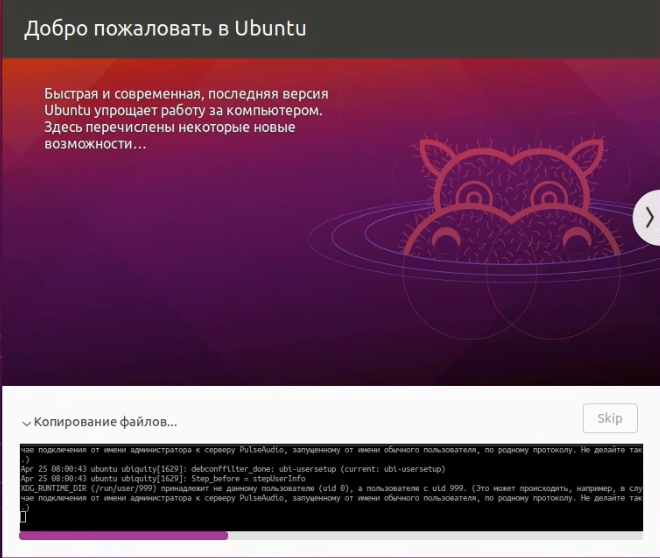Click inside the installer terminal log
Viewport: 660px width, 558px height.
pyautogui.click(x=331, y=487)
